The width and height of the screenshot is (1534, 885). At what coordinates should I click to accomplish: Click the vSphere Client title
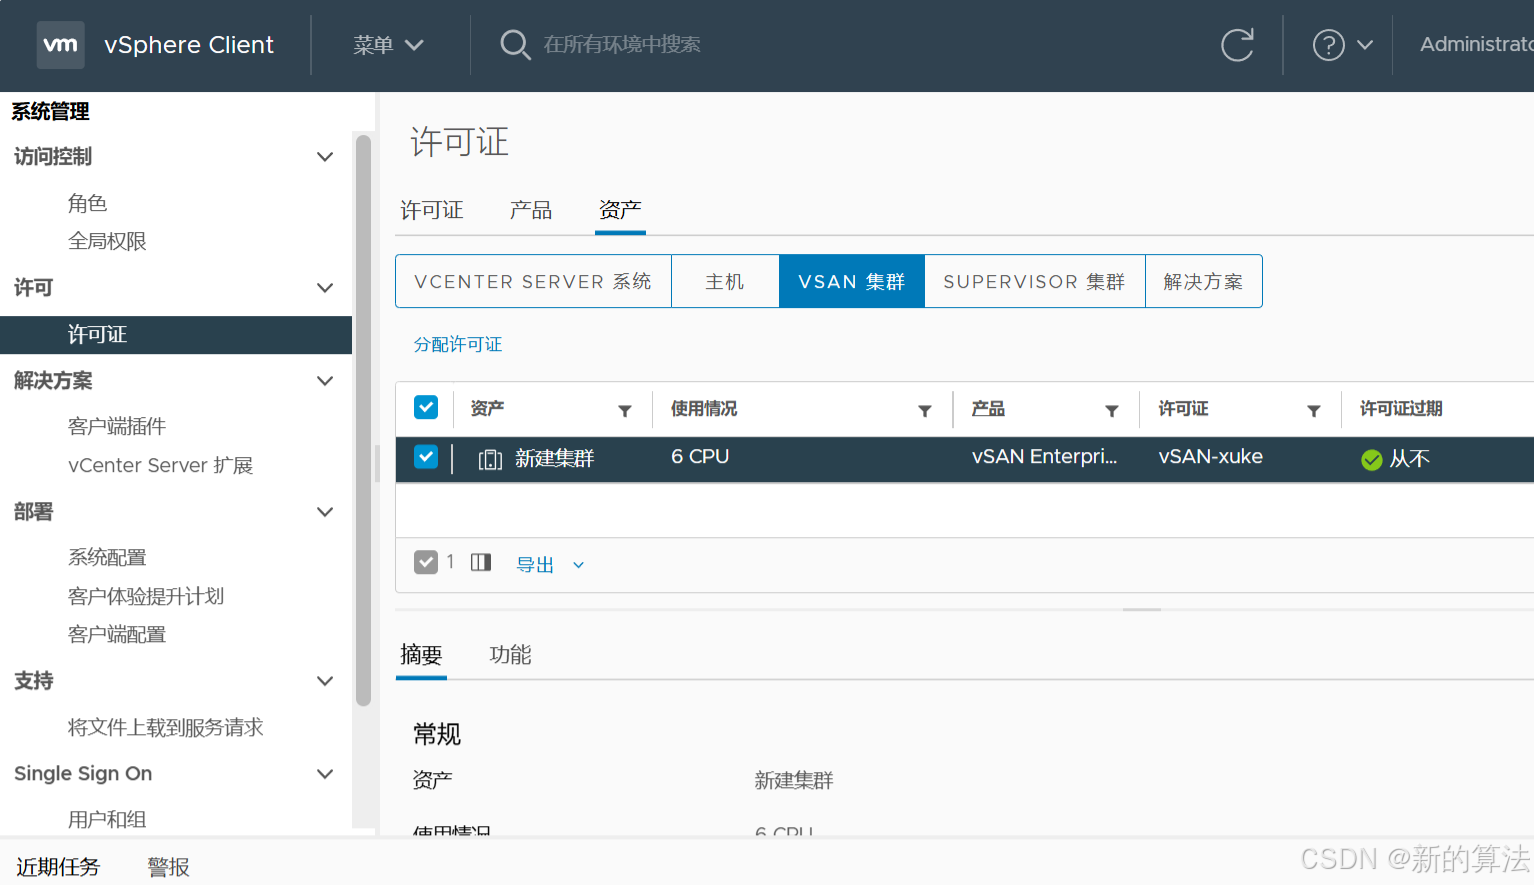189,45
